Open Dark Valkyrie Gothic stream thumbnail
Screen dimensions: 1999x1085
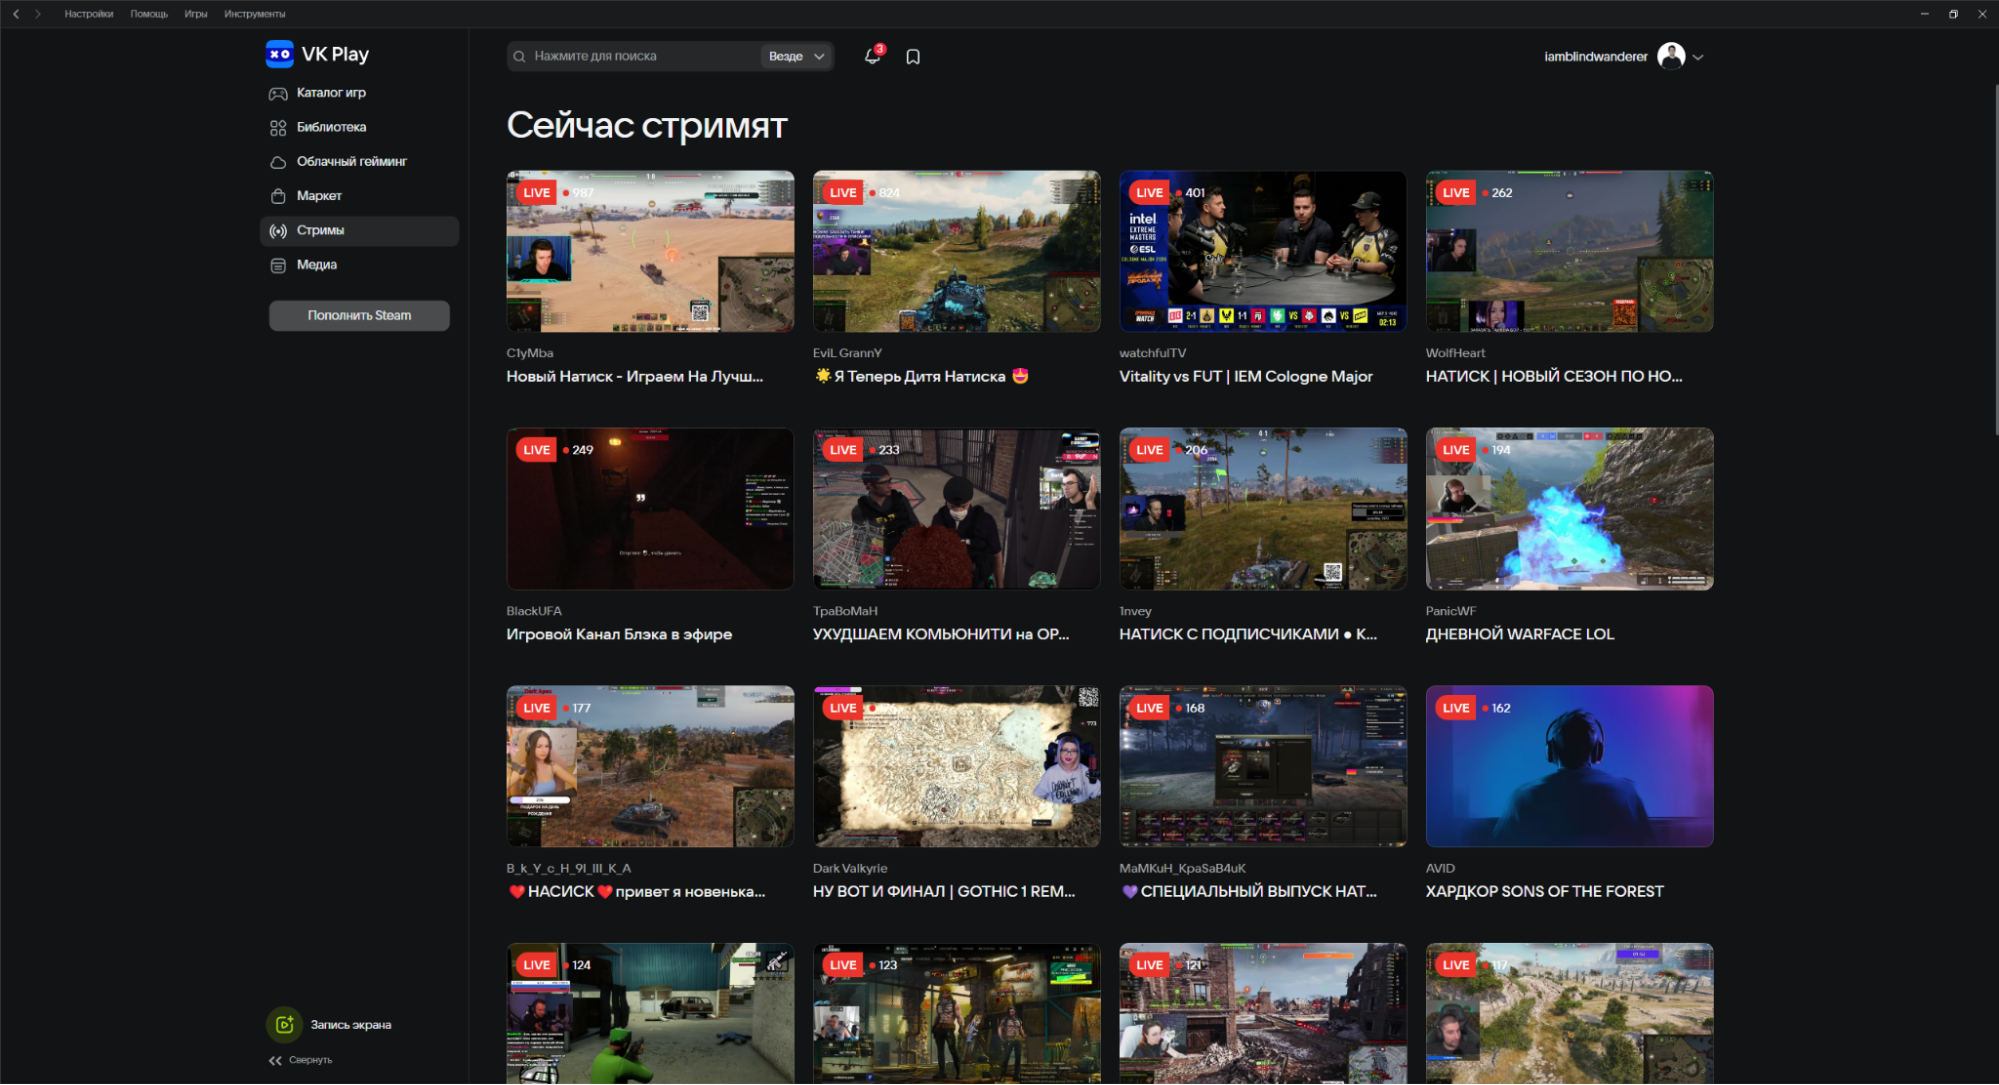pos(957,767)
